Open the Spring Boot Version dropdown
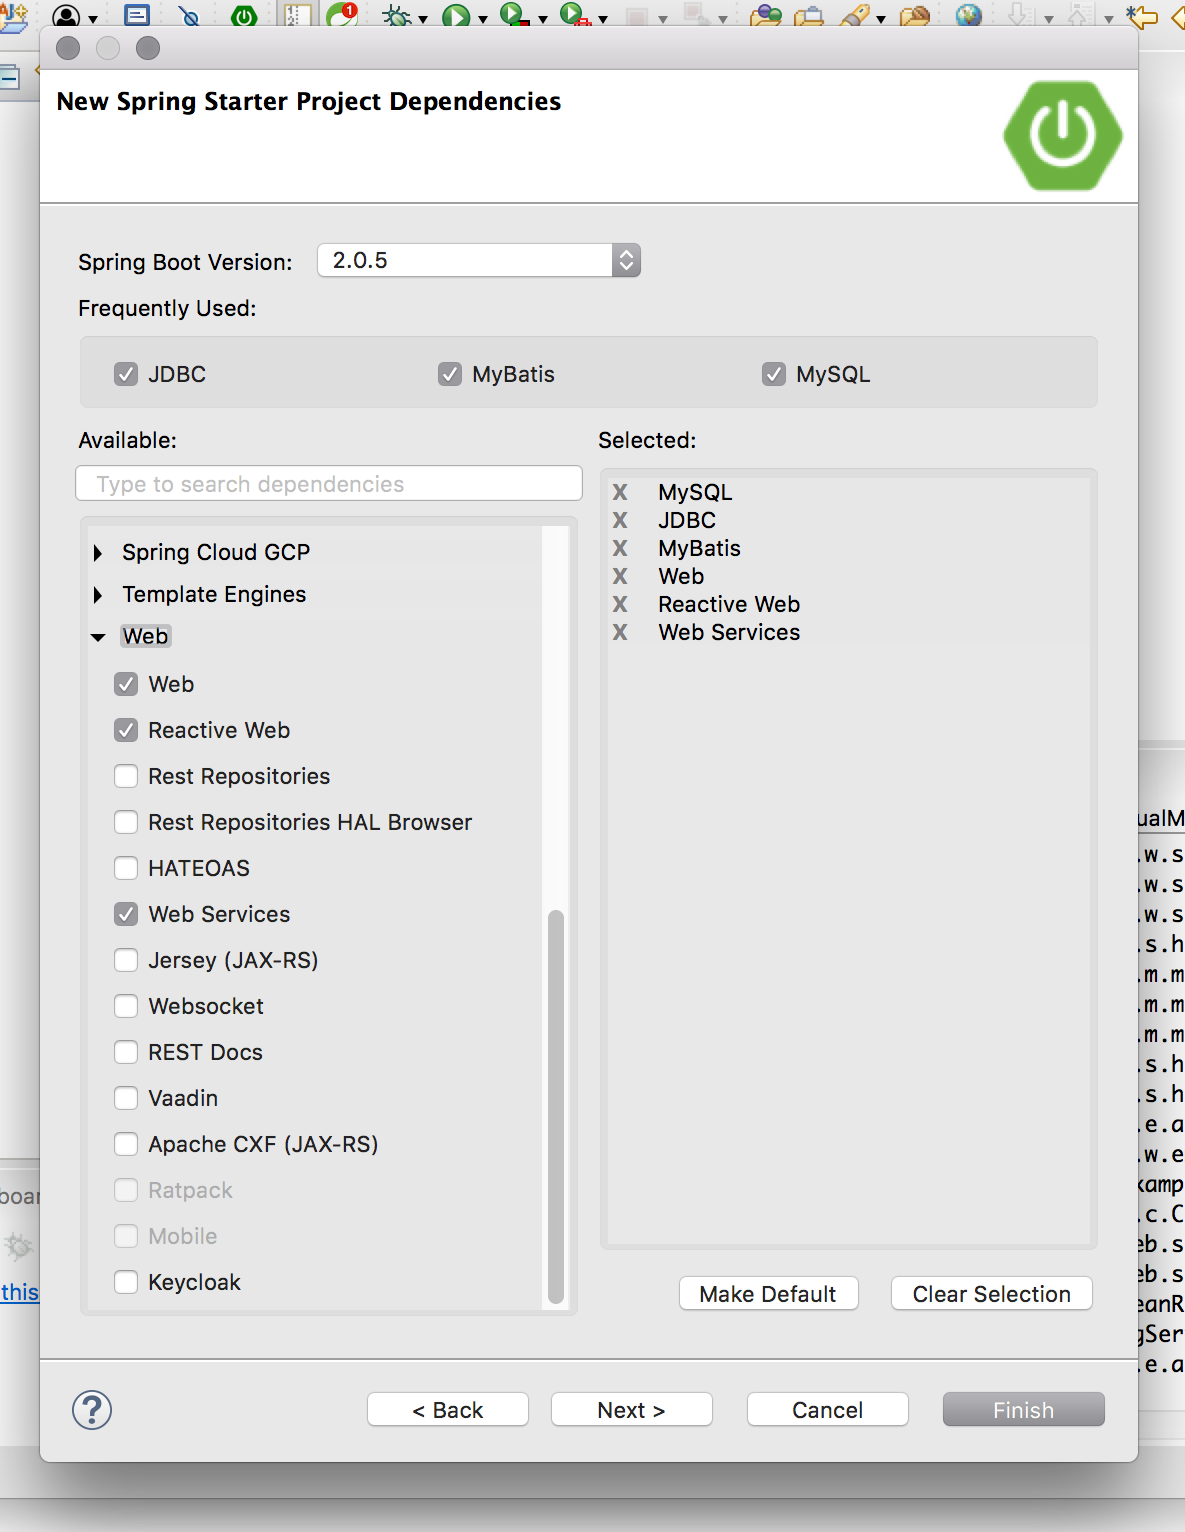 pos(626,260)
